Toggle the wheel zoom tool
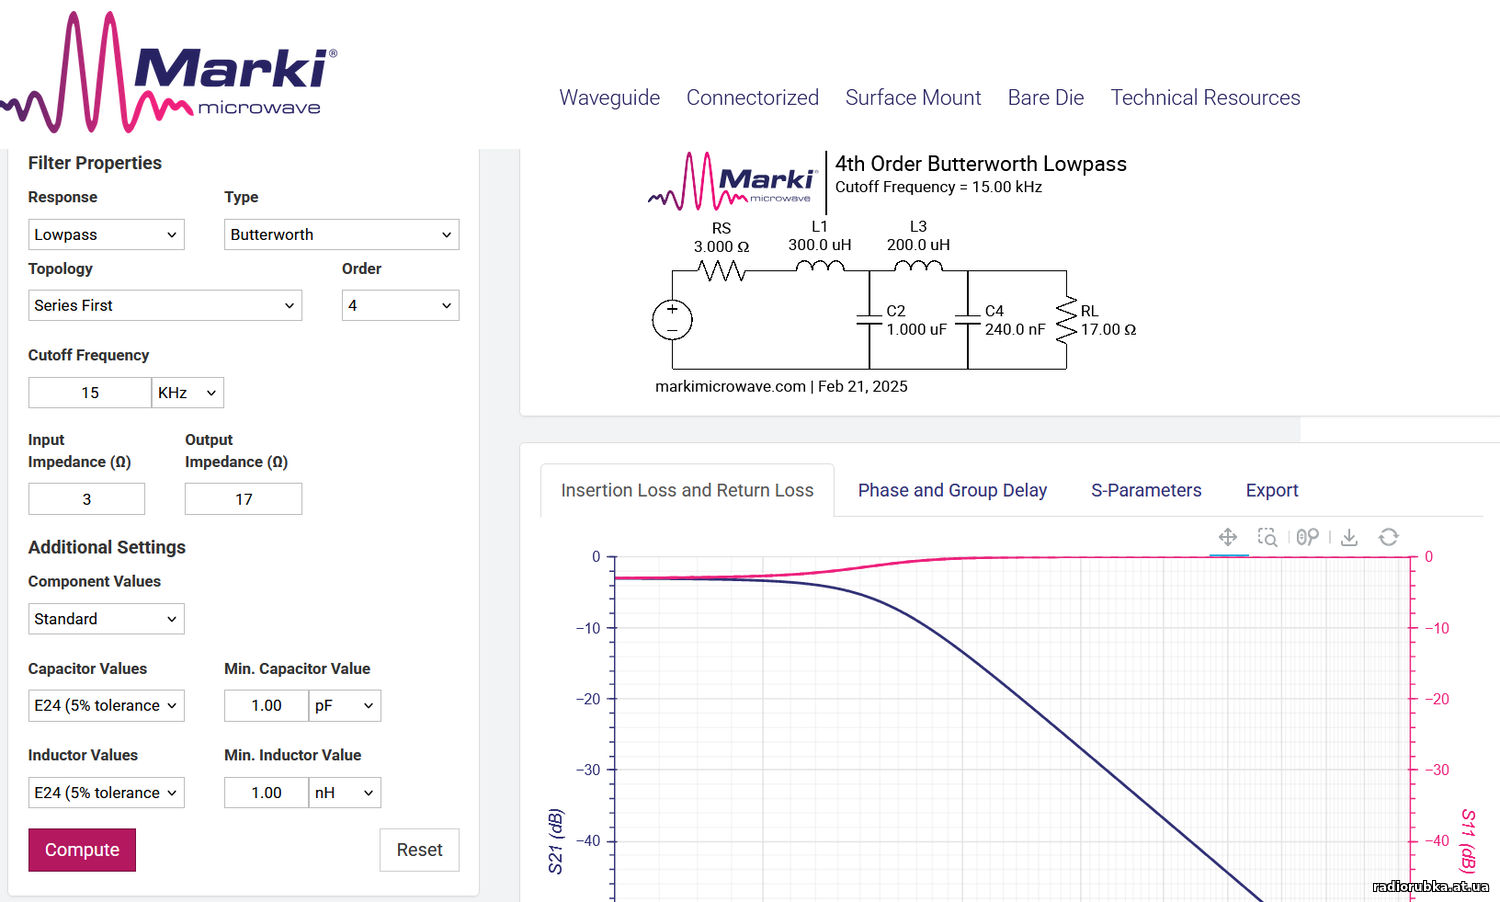Screen dimensions: 1500x902 tap(1307, 537)
